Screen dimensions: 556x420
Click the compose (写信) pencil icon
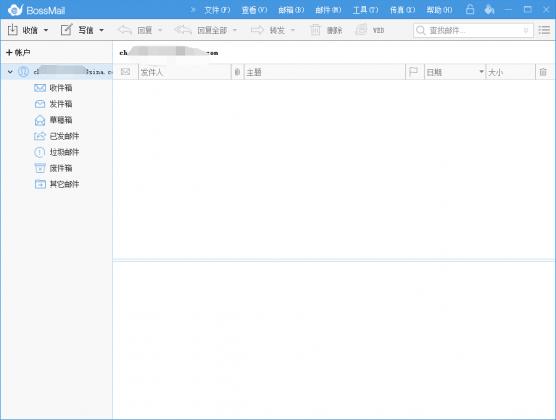(x=66, y=30)
